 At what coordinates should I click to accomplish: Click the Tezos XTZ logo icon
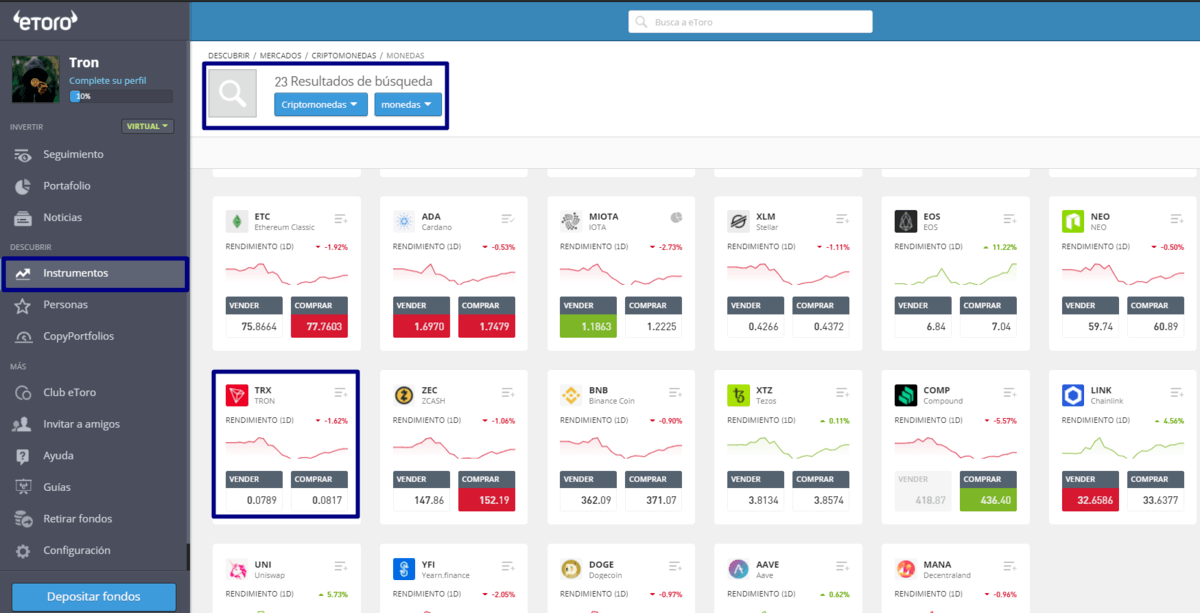click(739, 396)
